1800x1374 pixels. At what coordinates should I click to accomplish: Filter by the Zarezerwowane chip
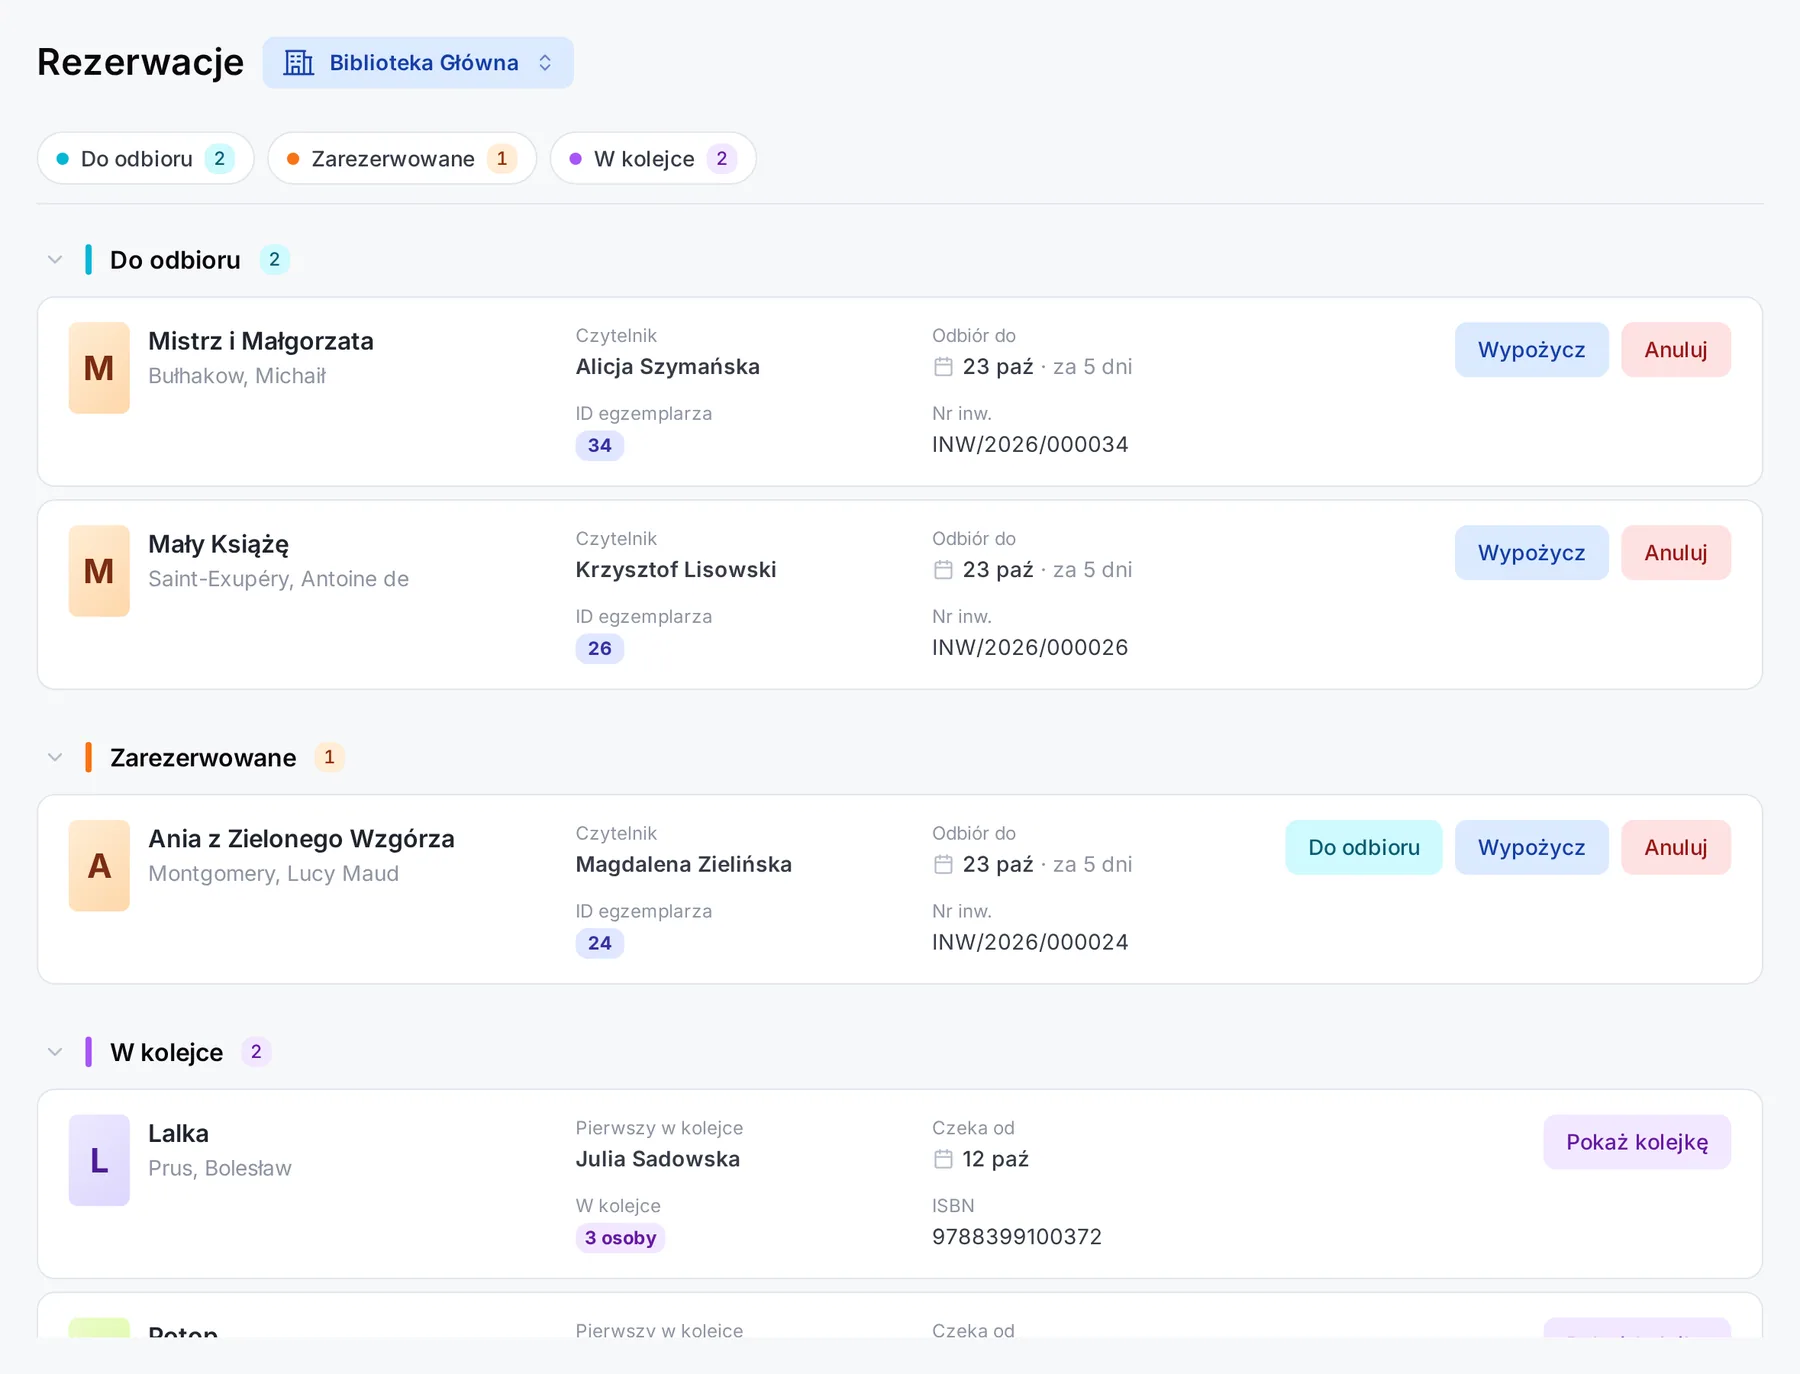402,159
